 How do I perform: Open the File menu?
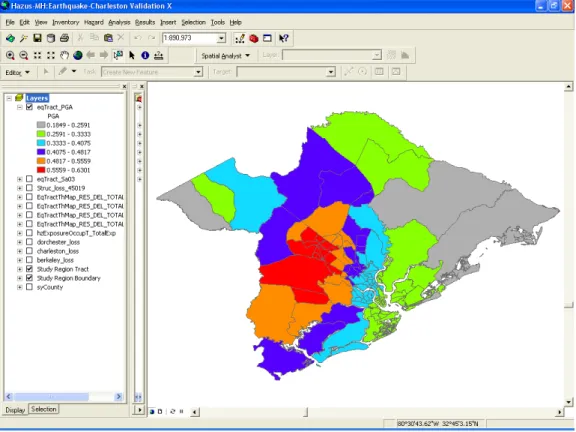[x=10, y=22]
